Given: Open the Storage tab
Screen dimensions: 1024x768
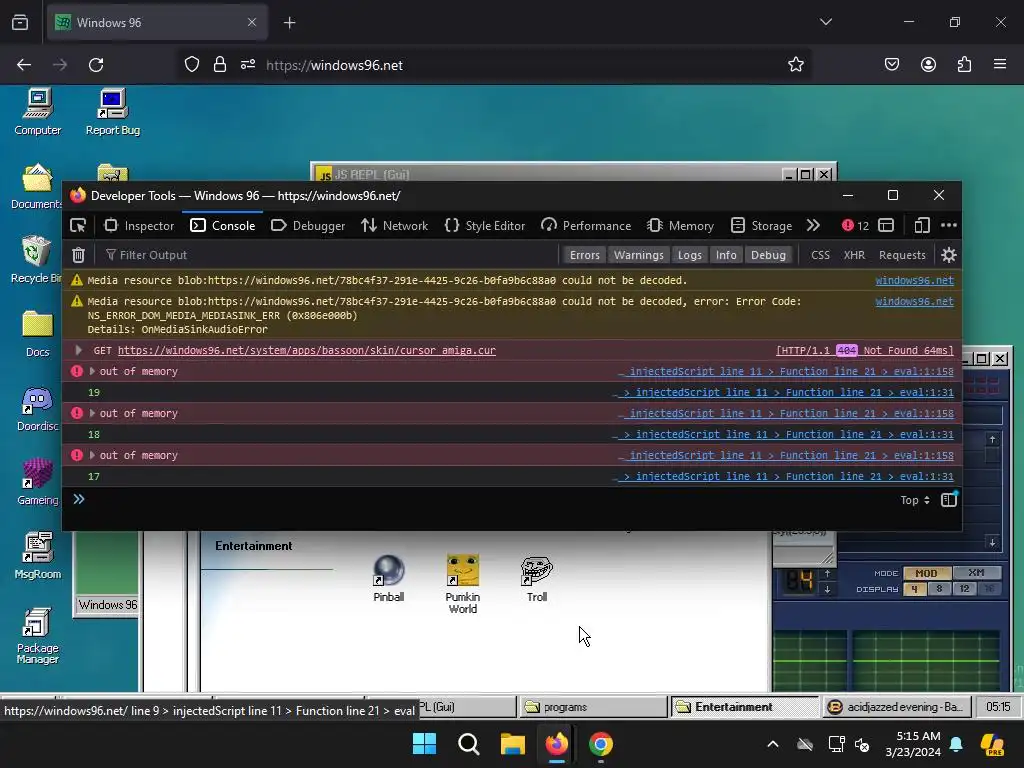Looking at the screenshot, I should [761, 225].
